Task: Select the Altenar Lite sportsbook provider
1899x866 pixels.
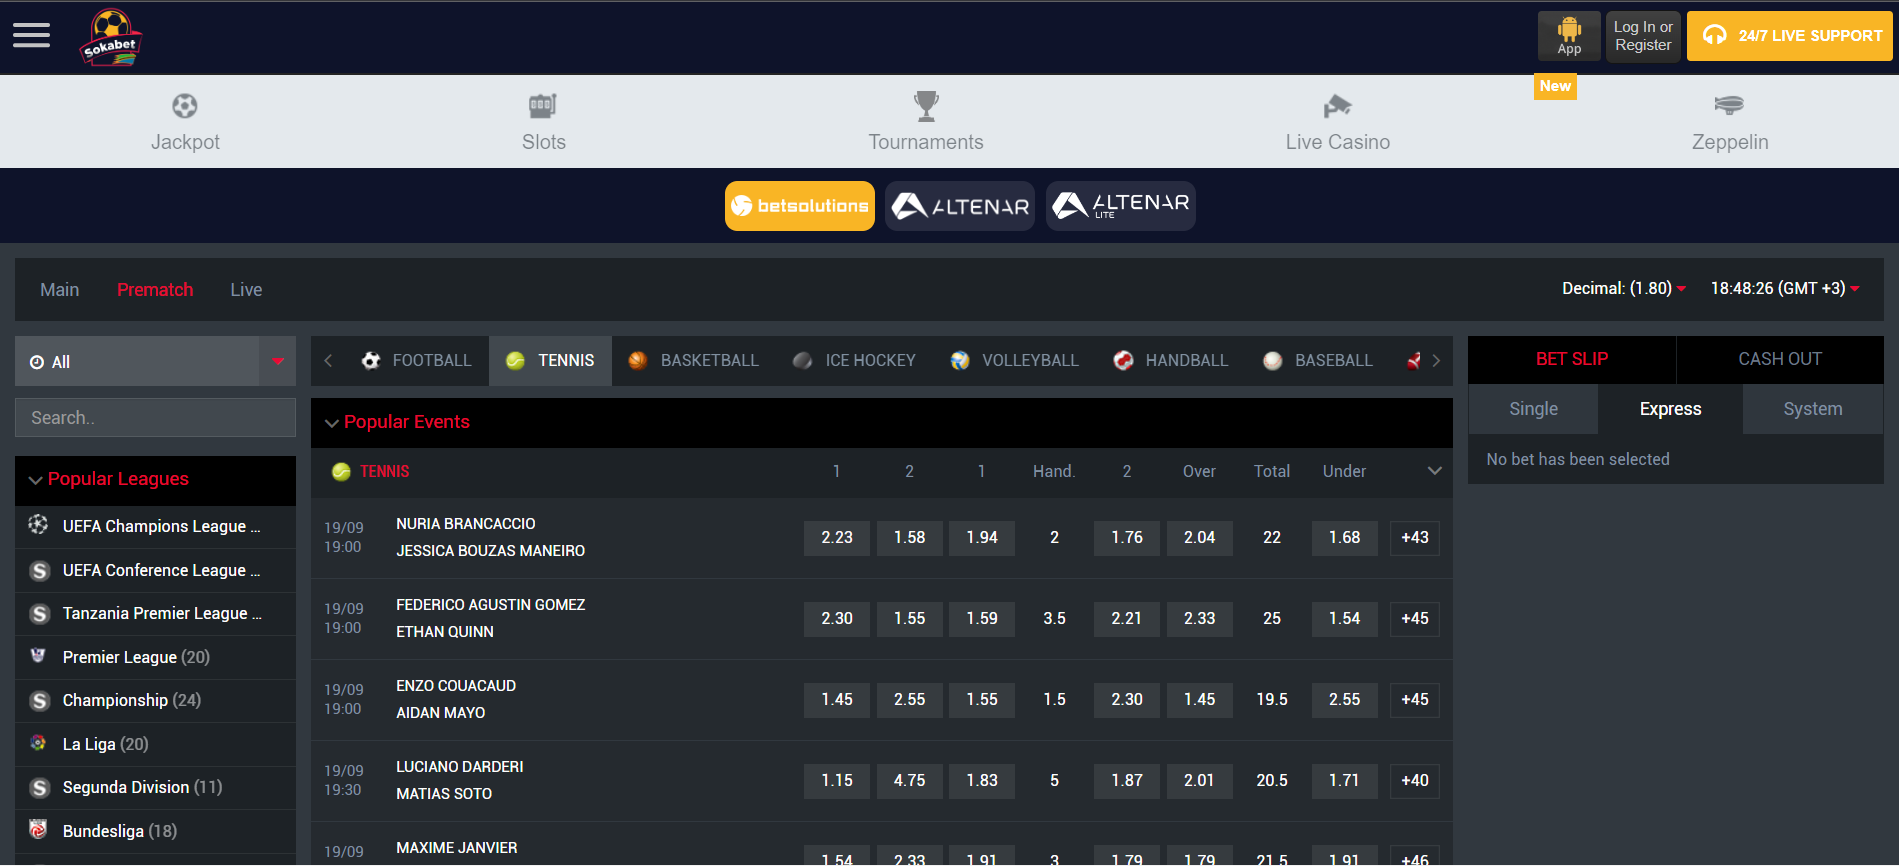Action: click(x=1121, y=206)
